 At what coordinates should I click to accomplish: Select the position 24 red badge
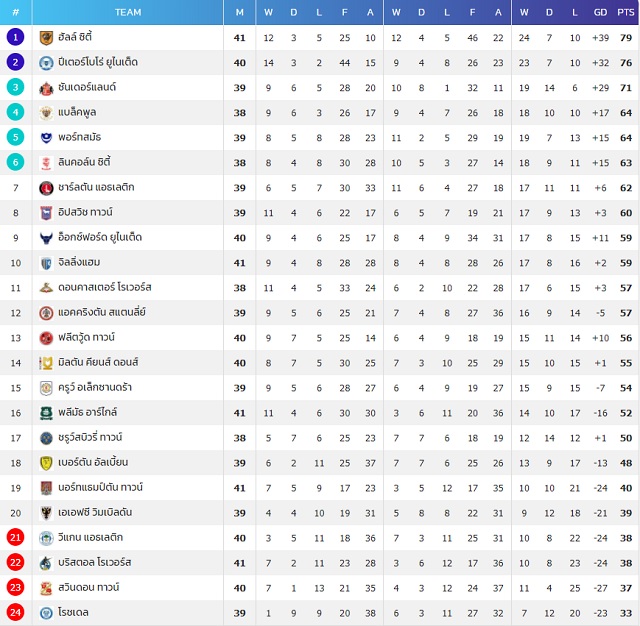click(16, 612)
